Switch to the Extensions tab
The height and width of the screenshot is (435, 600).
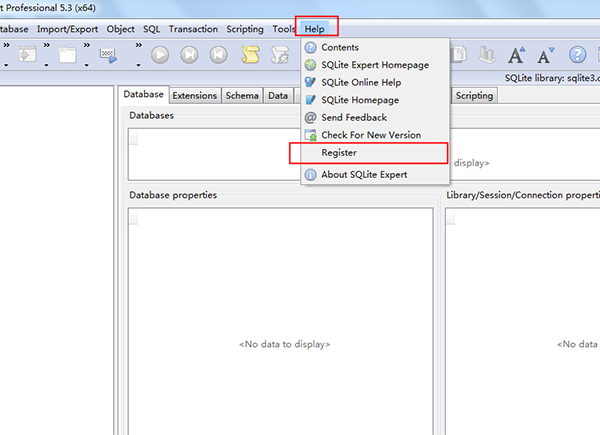(194, 96)
